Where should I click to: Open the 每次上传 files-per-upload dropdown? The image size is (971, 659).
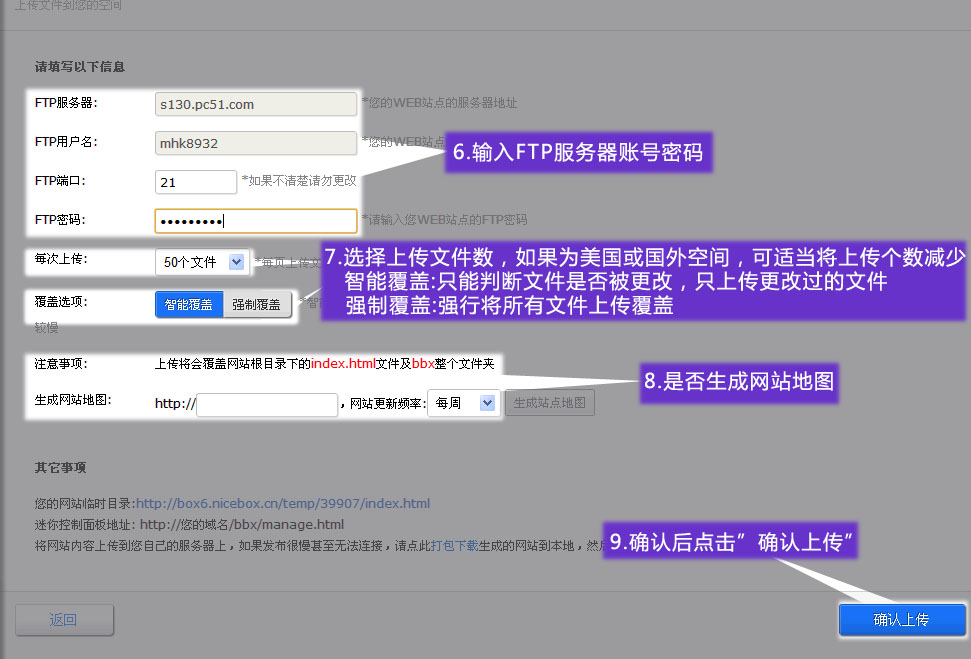tap(200, 261)
